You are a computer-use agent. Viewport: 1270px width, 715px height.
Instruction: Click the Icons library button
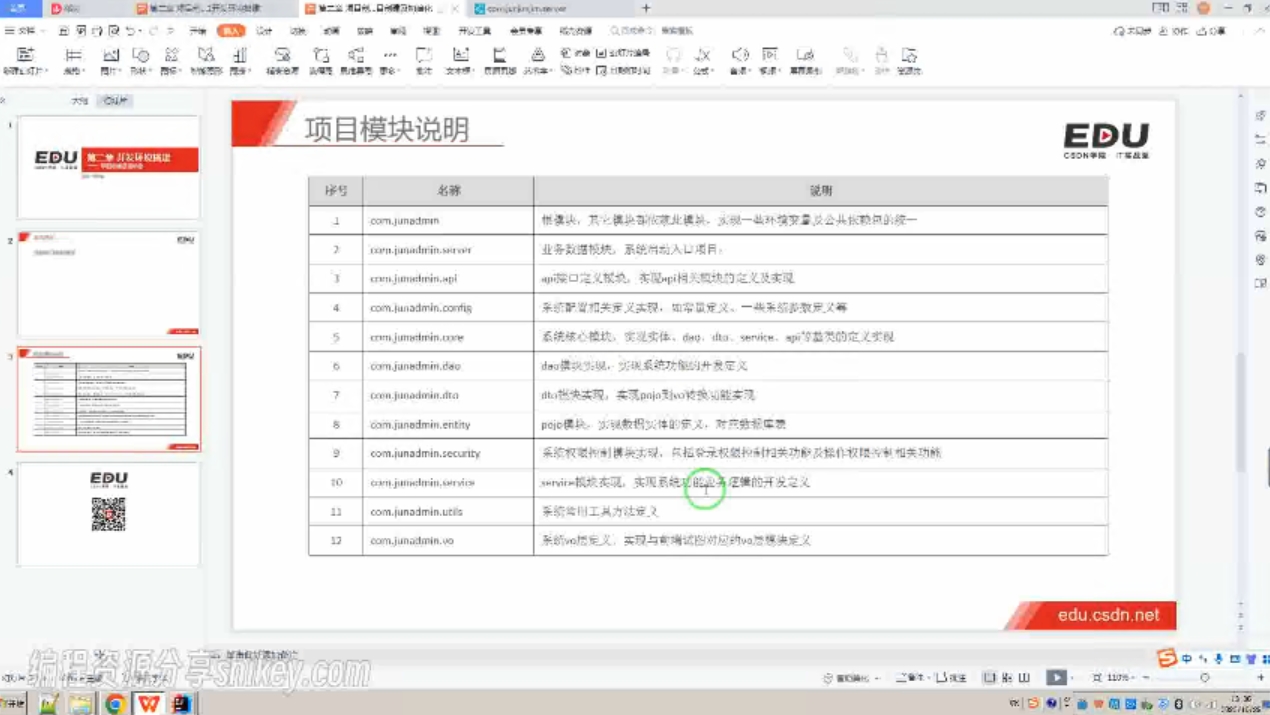[x=171, y=56]
